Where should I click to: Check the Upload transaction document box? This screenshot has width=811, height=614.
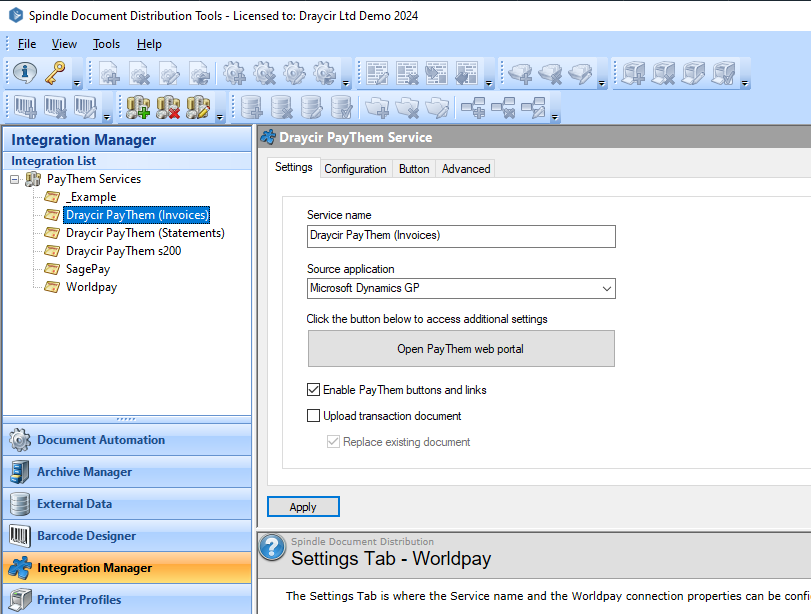coord(313,415)
